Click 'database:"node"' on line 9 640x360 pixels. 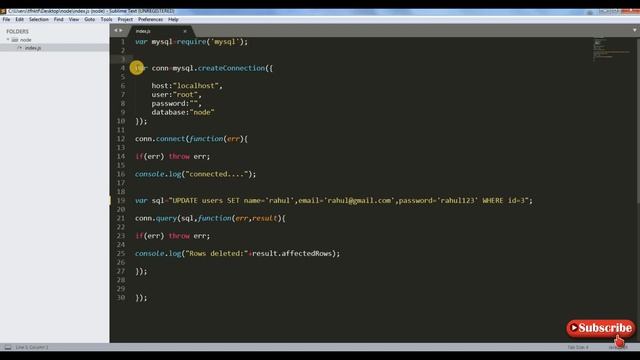183,112
